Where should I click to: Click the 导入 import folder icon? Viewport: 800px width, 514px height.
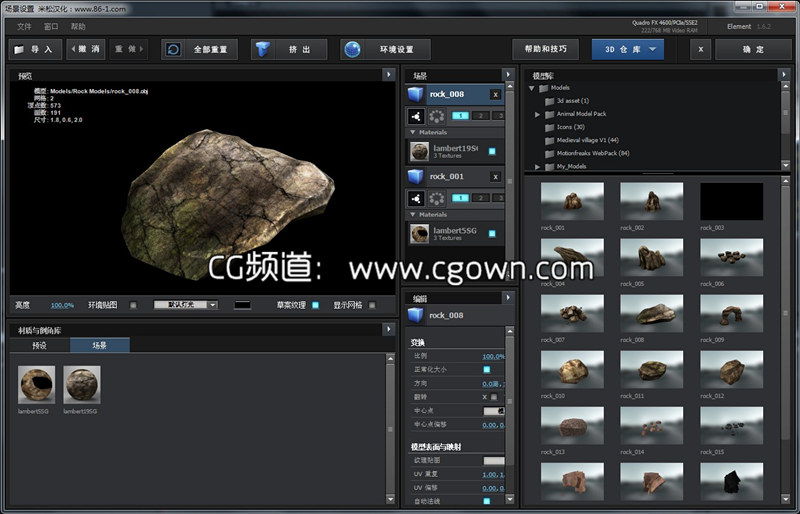pos(19,50)
